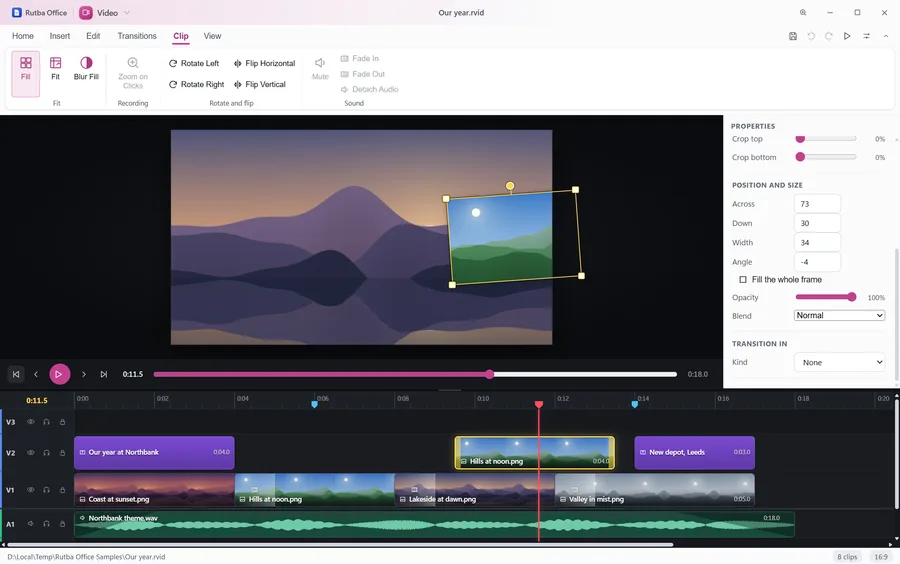This screenshot has width=900, height=564.
Task: Open the Transitions tab
Action: pyautogui.click(x=137, y=36)
